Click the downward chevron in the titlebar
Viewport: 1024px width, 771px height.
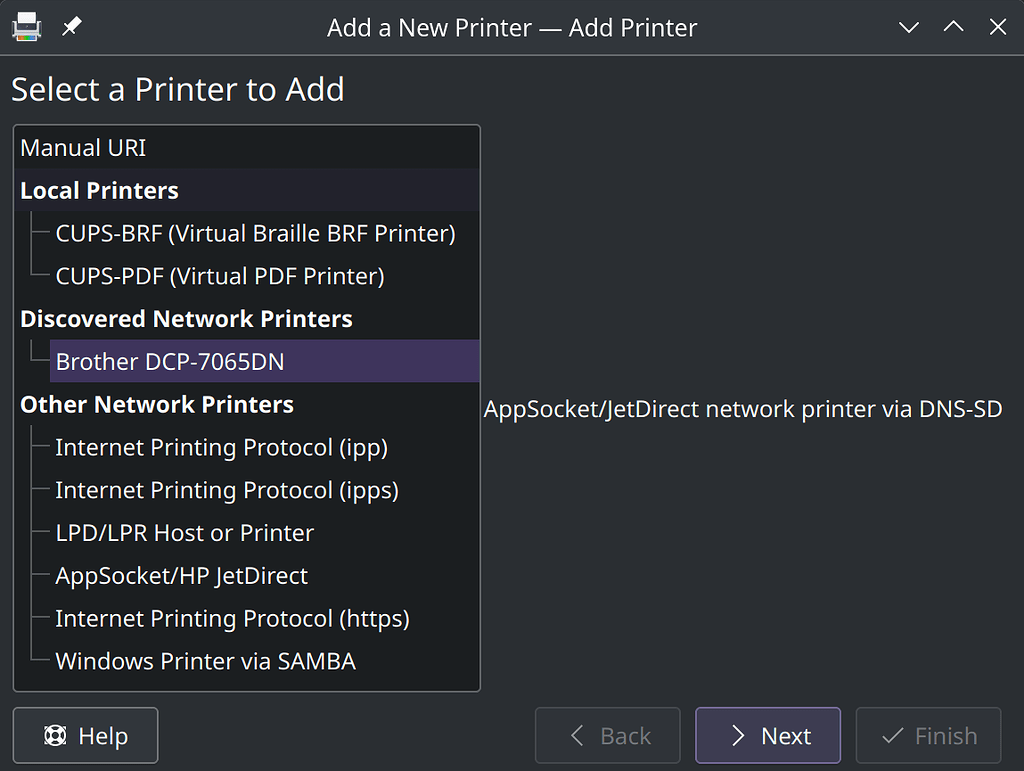(908, 27)
